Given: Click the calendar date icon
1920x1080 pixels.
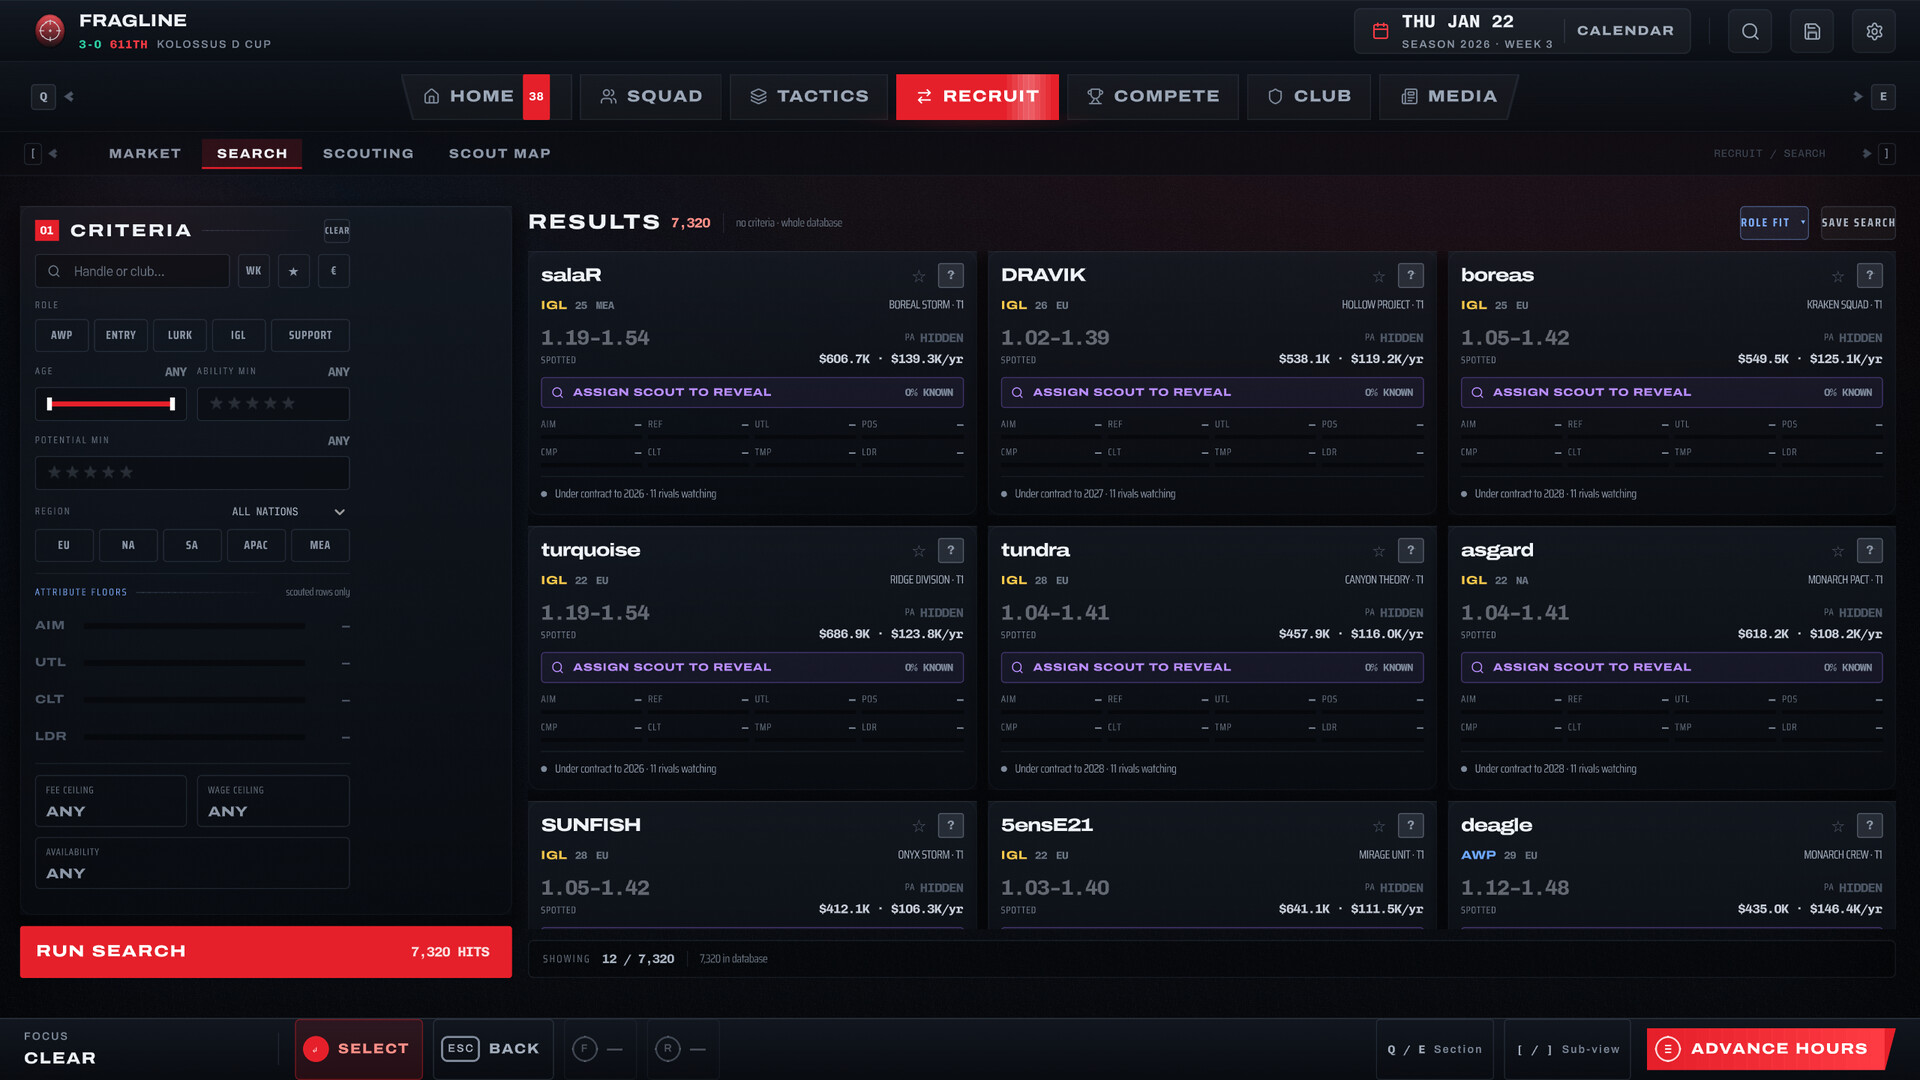Looking at the screenshot, I should tap(1380, 31).
